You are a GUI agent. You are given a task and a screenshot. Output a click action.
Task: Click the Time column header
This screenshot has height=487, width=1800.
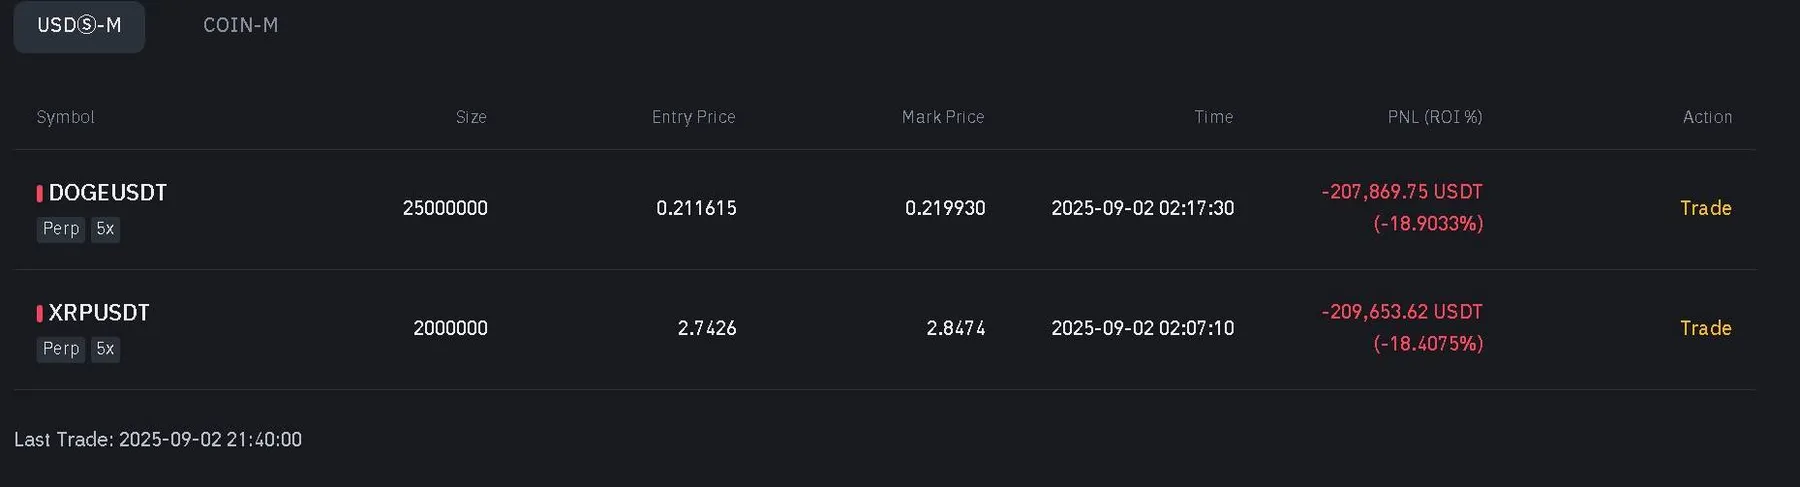click(1213, 117)
